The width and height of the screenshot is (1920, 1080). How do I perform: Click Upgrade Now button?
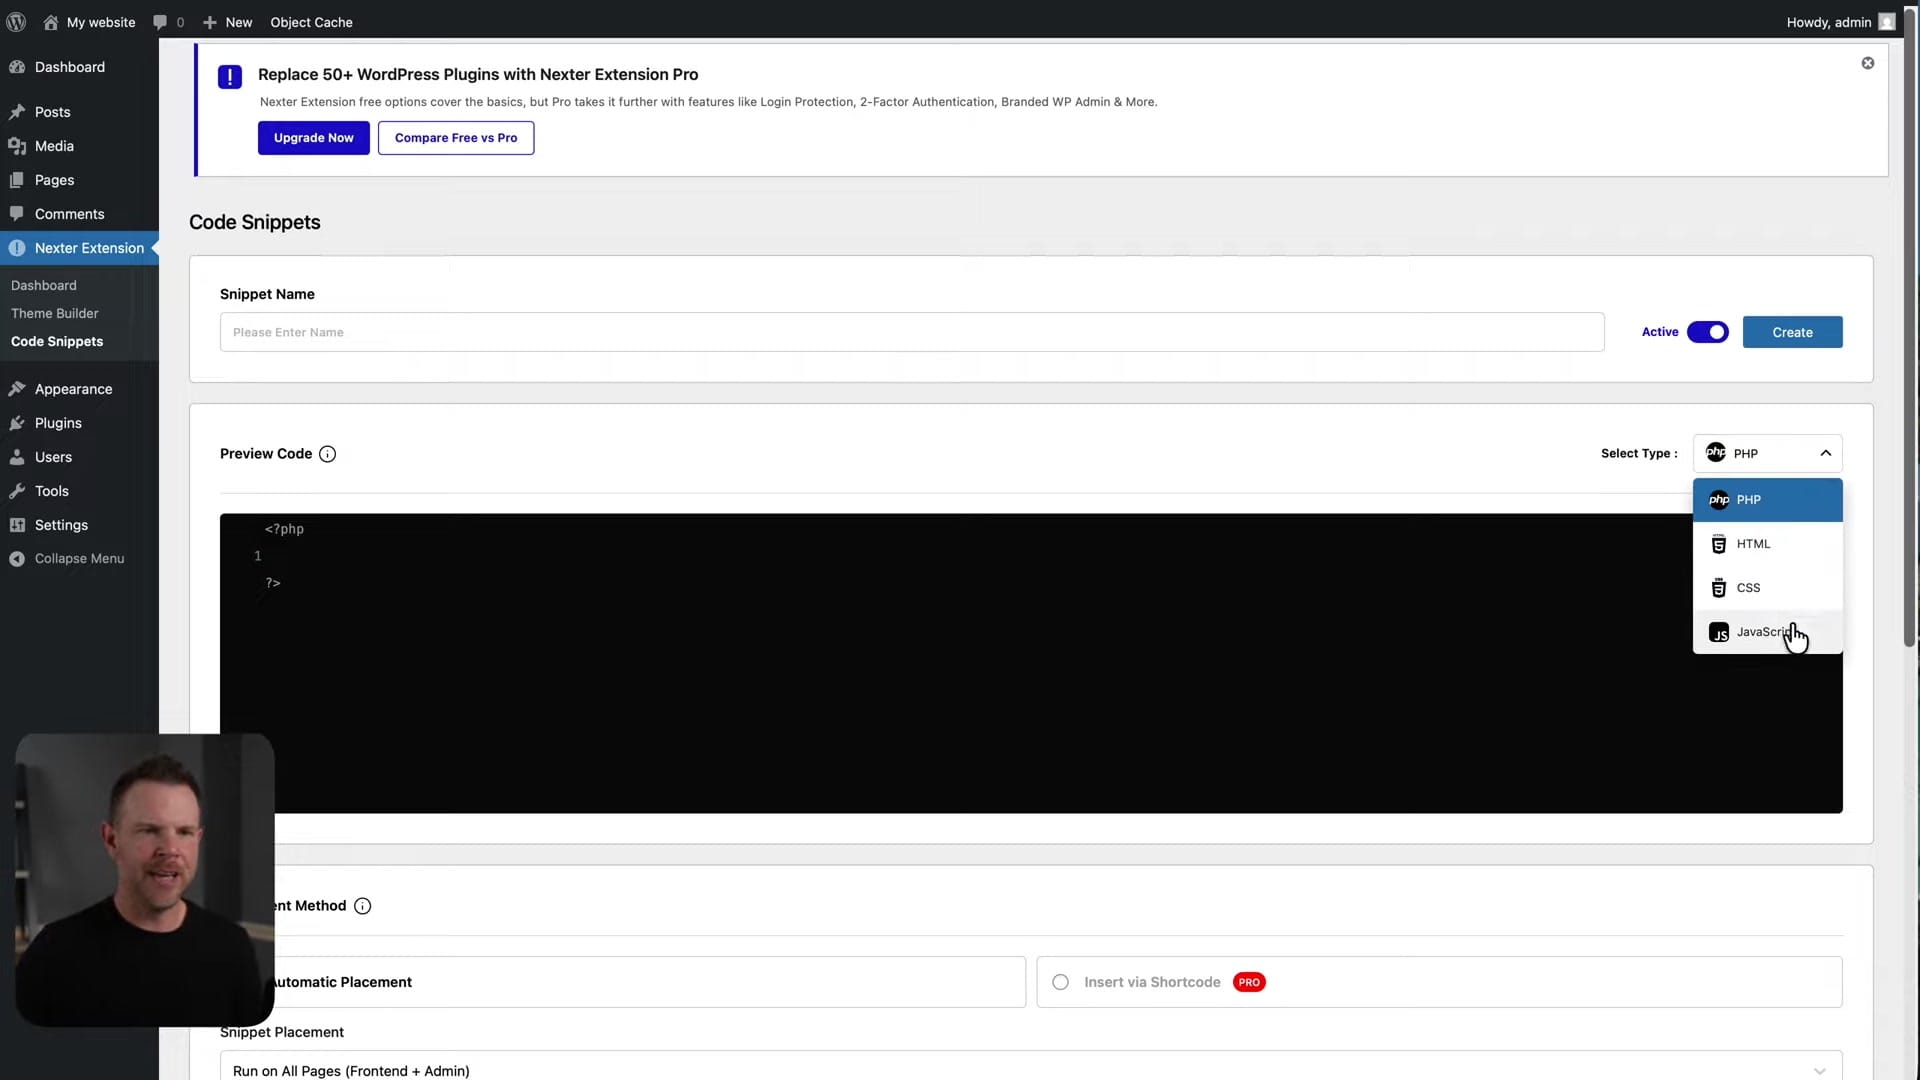click(314, 138)
